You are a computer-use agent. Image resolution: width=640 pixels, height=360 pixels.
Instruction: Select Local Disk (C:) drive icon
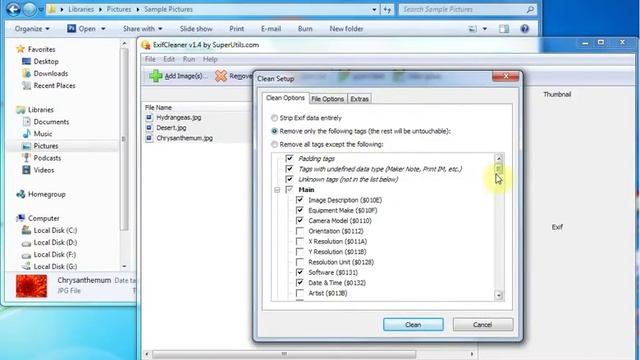(x=27, y=230)
